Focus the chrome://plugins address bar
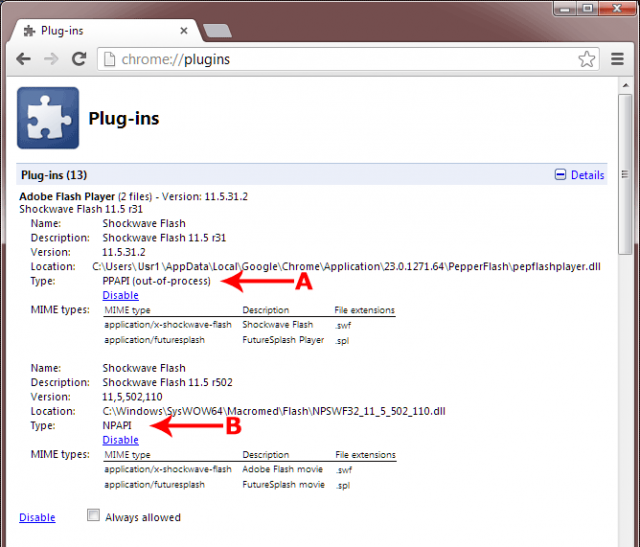The image size is (640, 547). pyautogui.click(x=340, y=59)
